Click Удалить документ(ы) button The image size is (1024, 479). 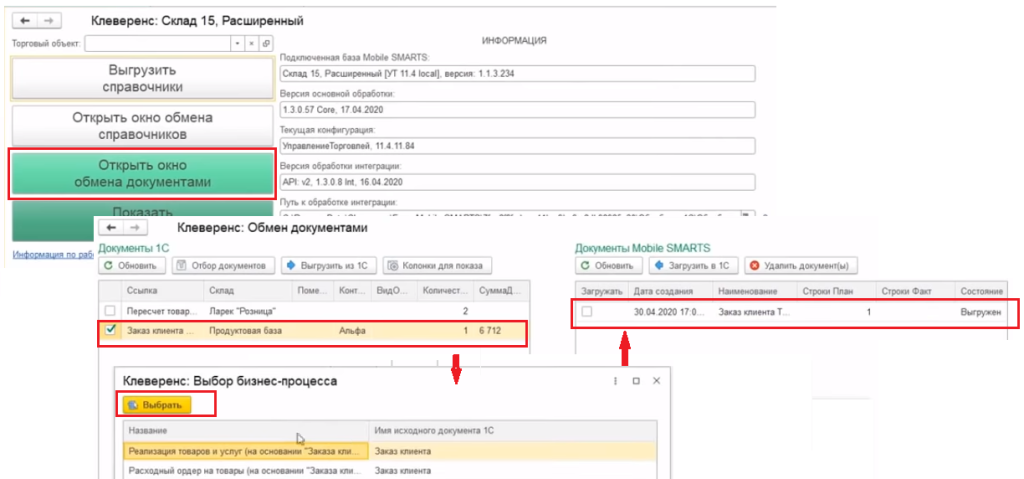pos(801,266)
